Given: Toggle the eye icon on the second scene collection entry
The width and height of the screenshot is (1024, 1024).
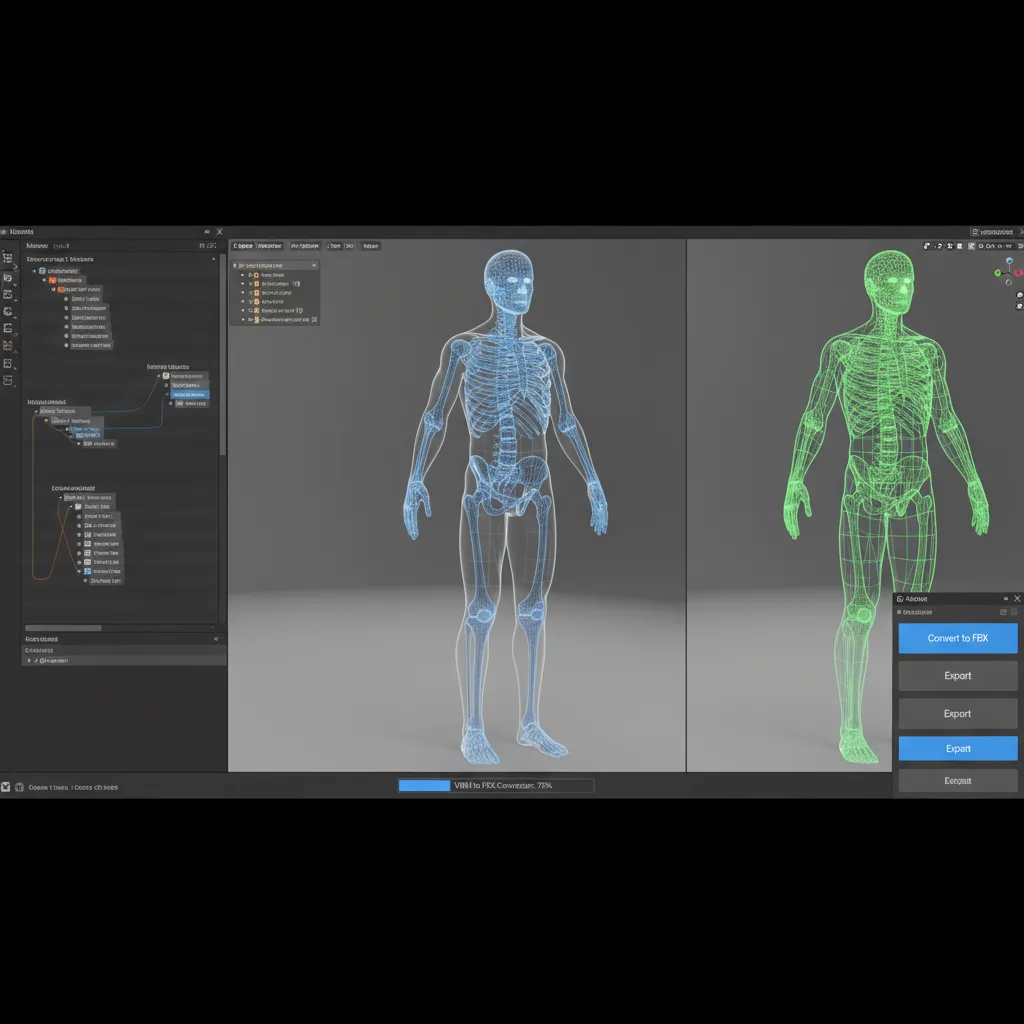Looking at the screenshot, I should coord(243,283).
